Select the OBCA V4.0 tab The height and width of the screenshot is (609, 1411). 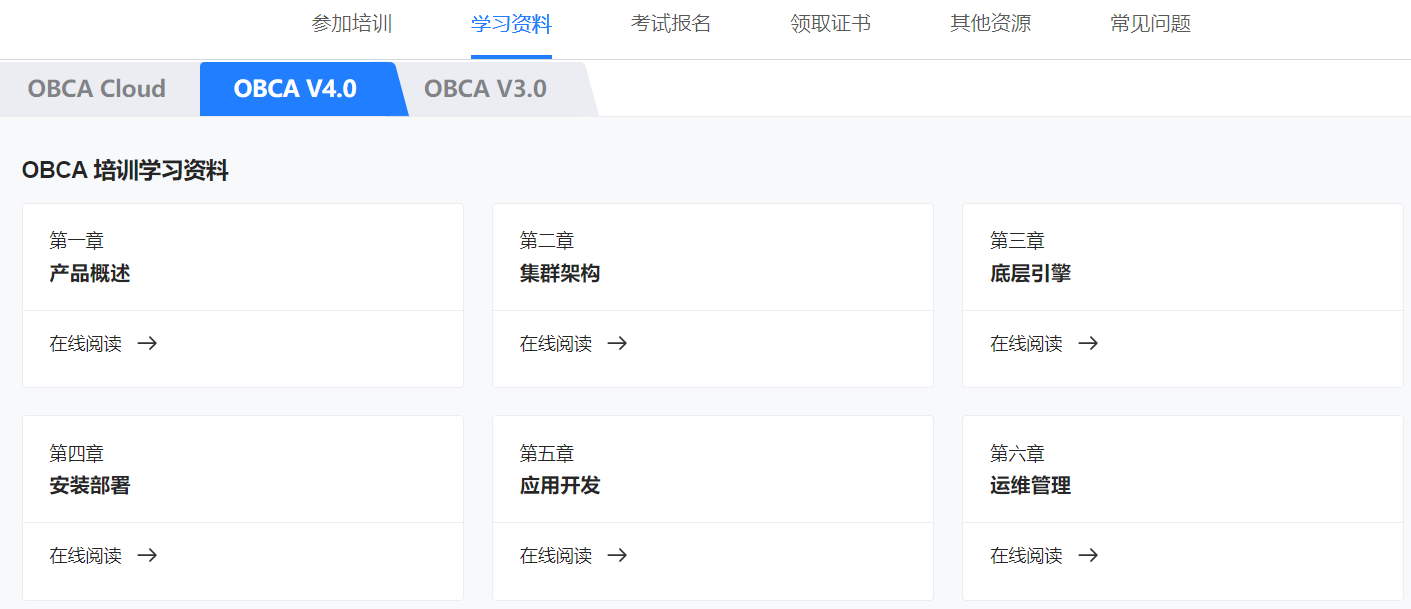295,88
